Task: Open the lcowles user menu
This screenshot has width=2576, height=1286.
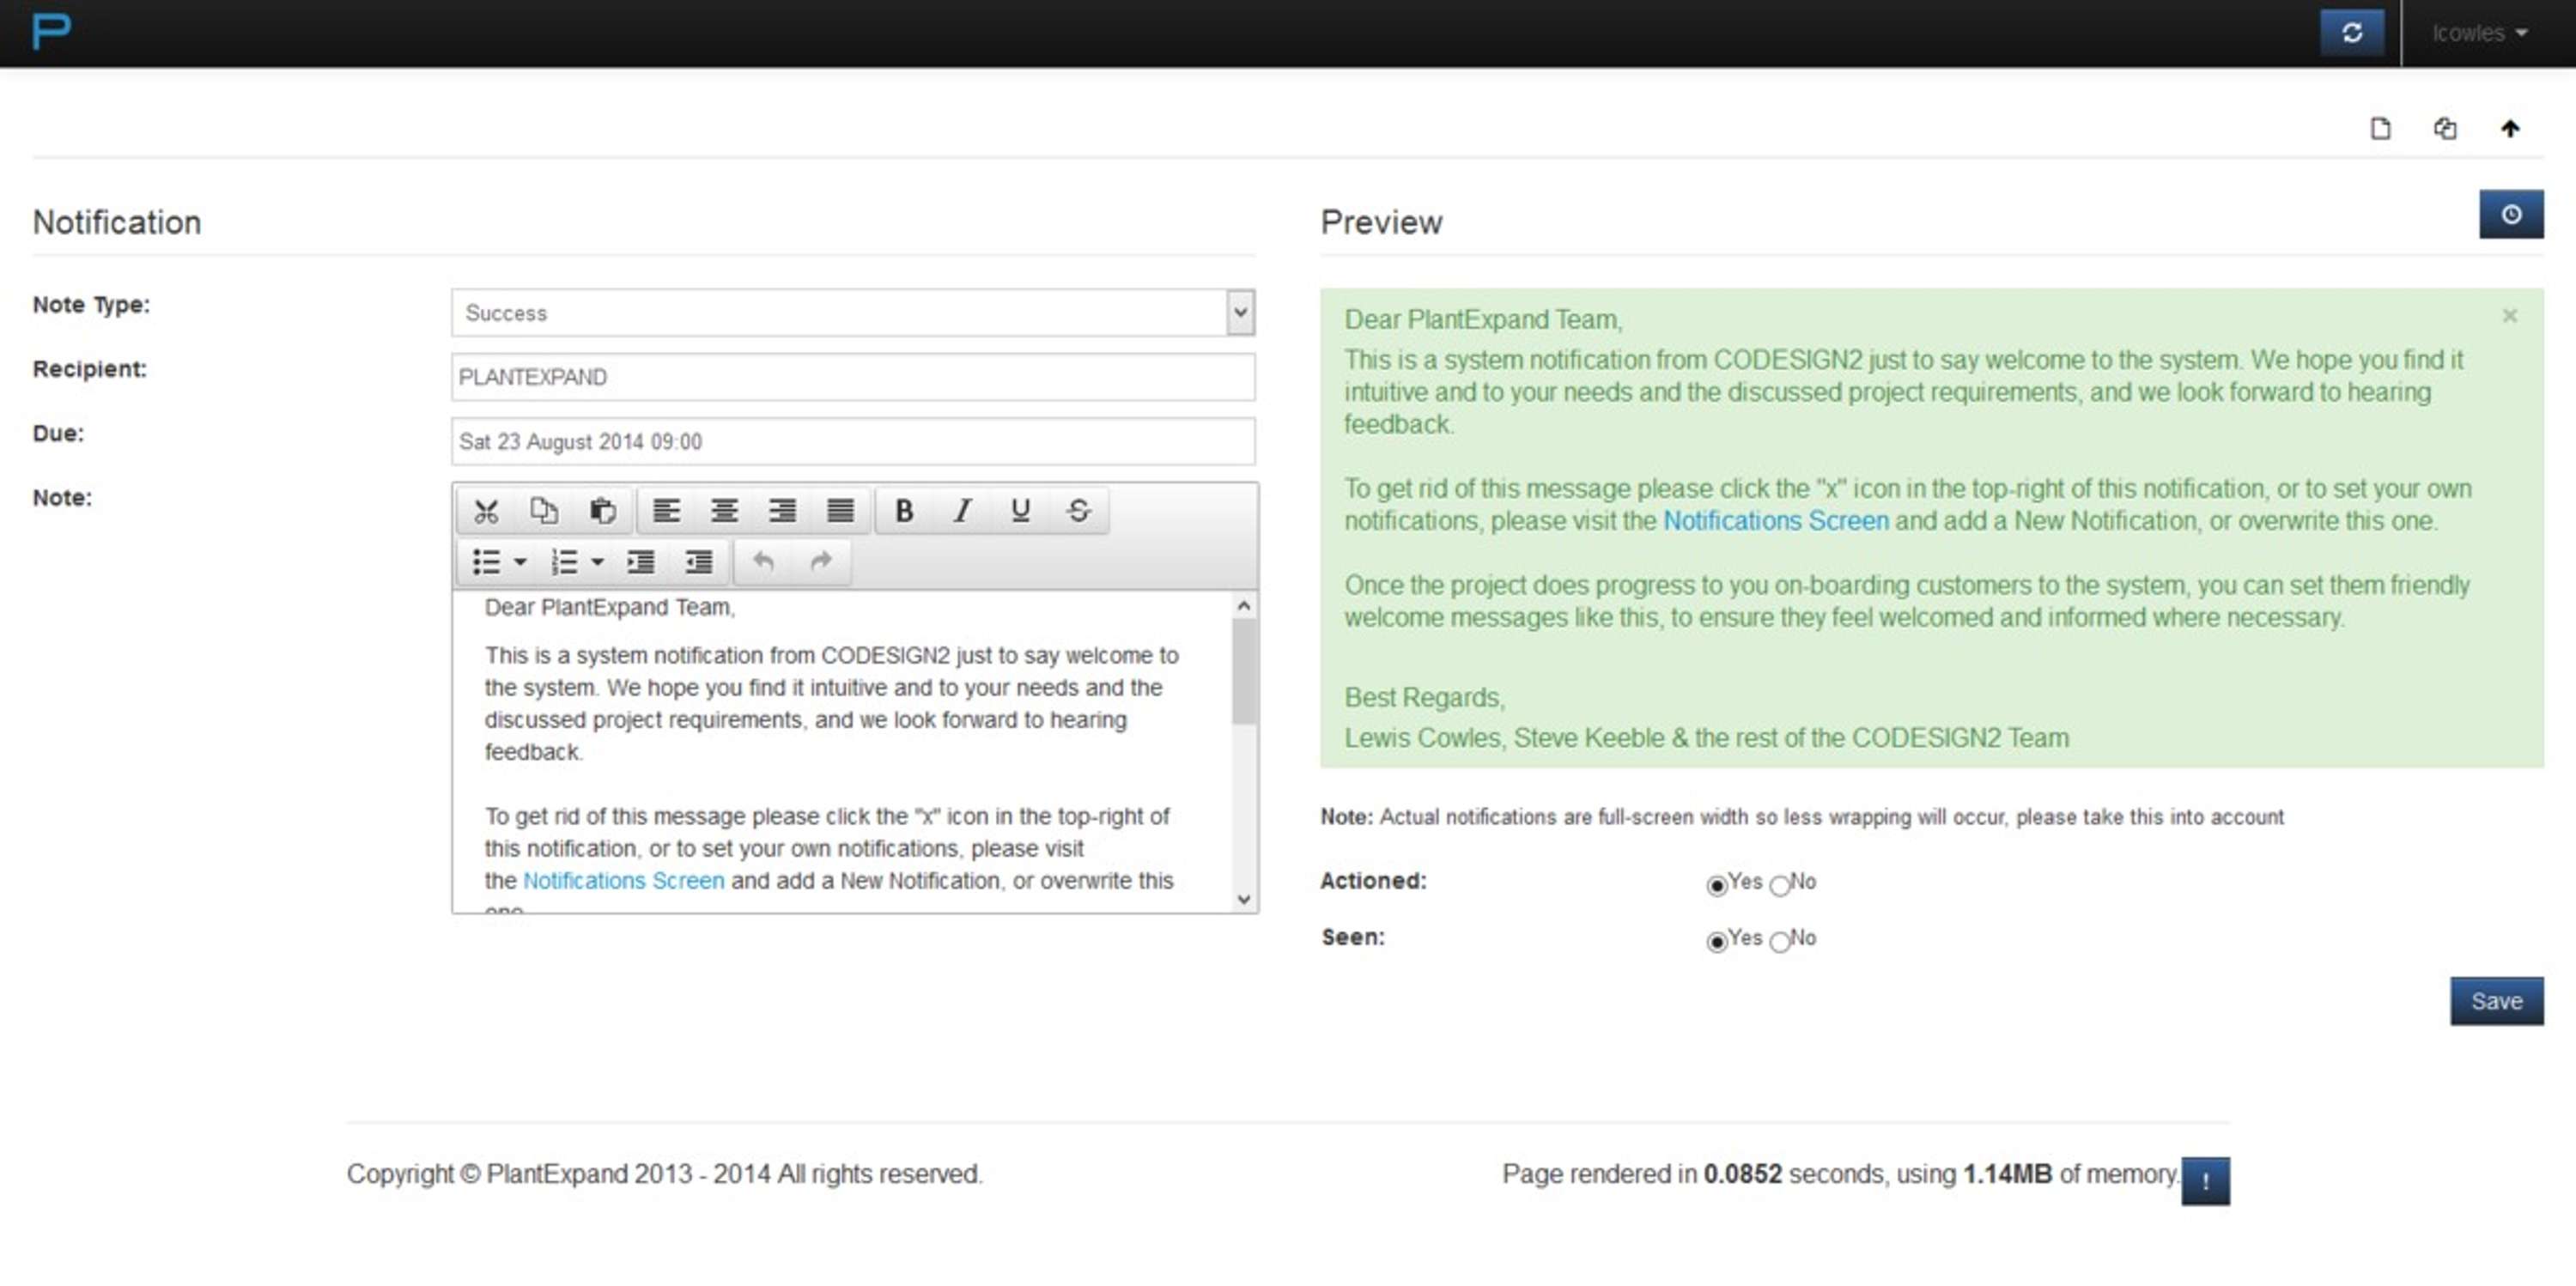Action: click(x=2479, y=33)
